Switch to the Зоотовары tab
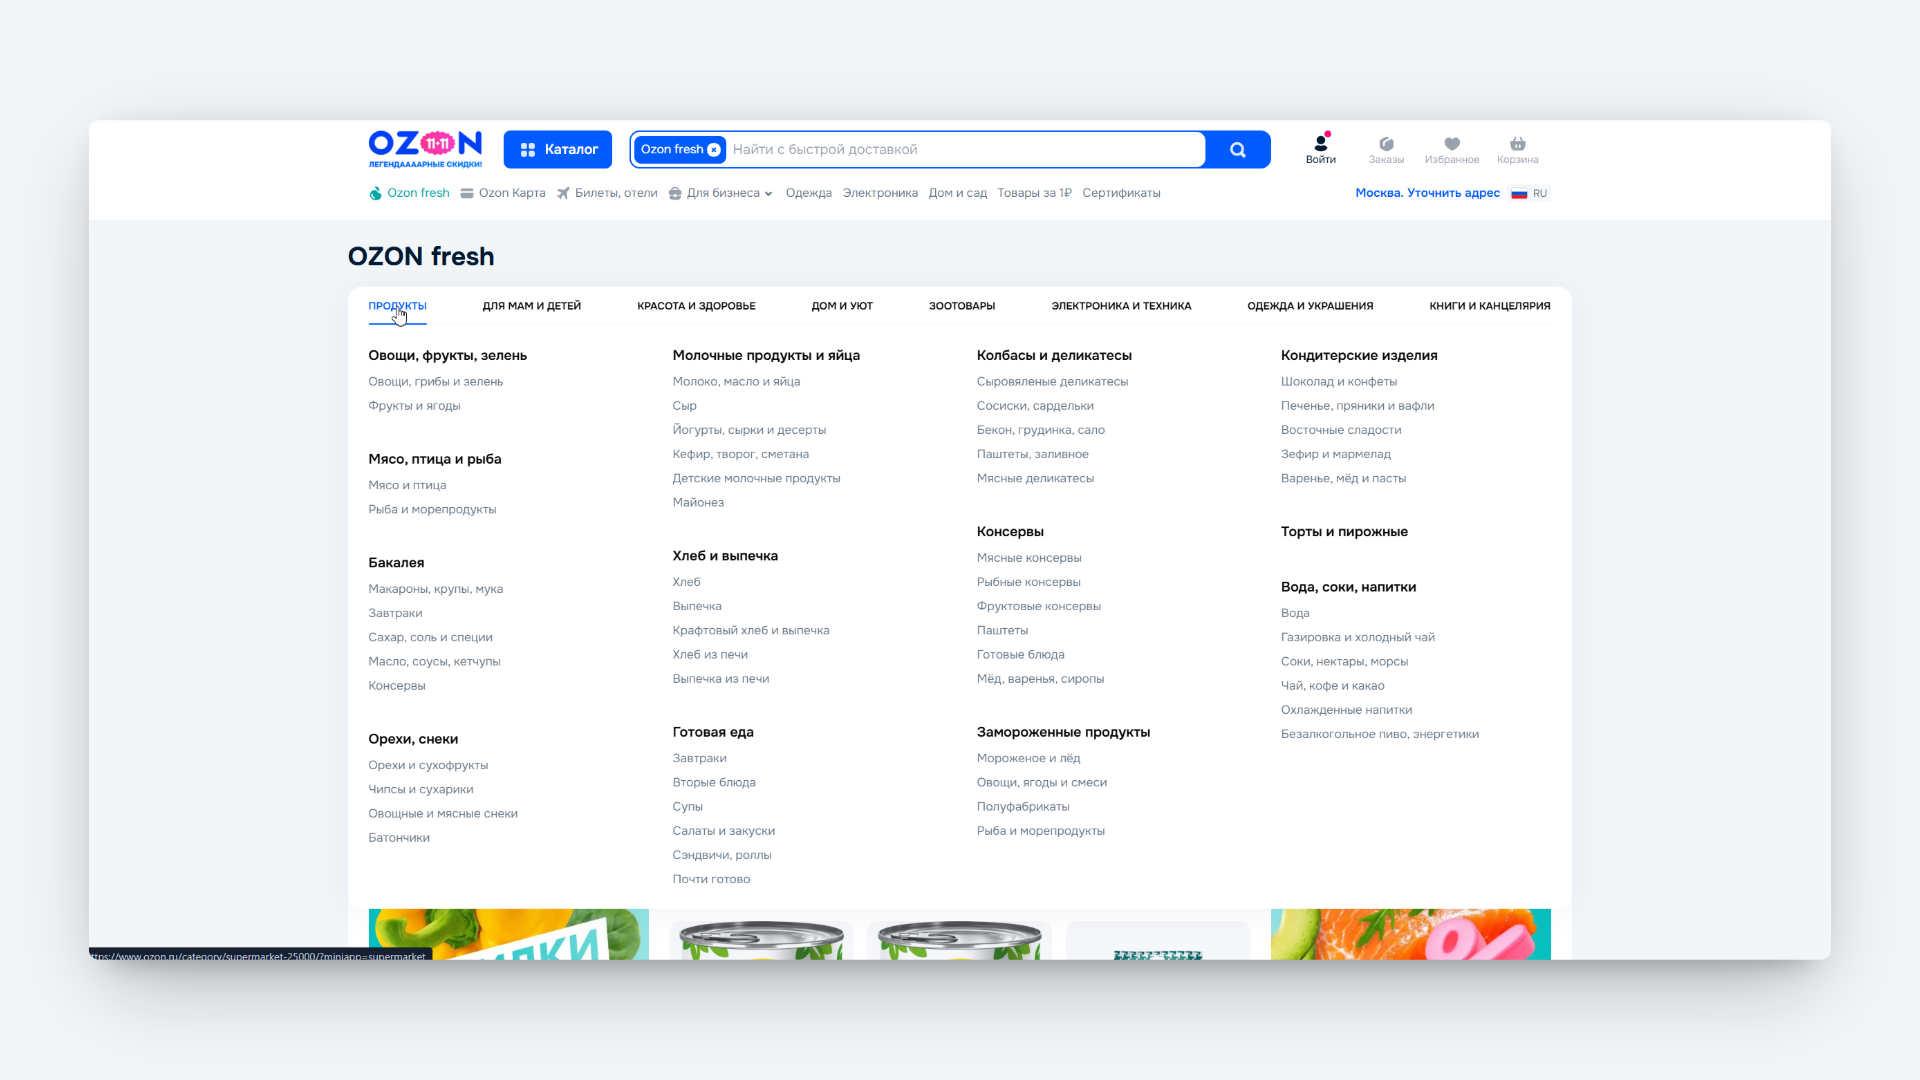The height and width of the screenshot is (1080, 1920). [x=961, y=306]
